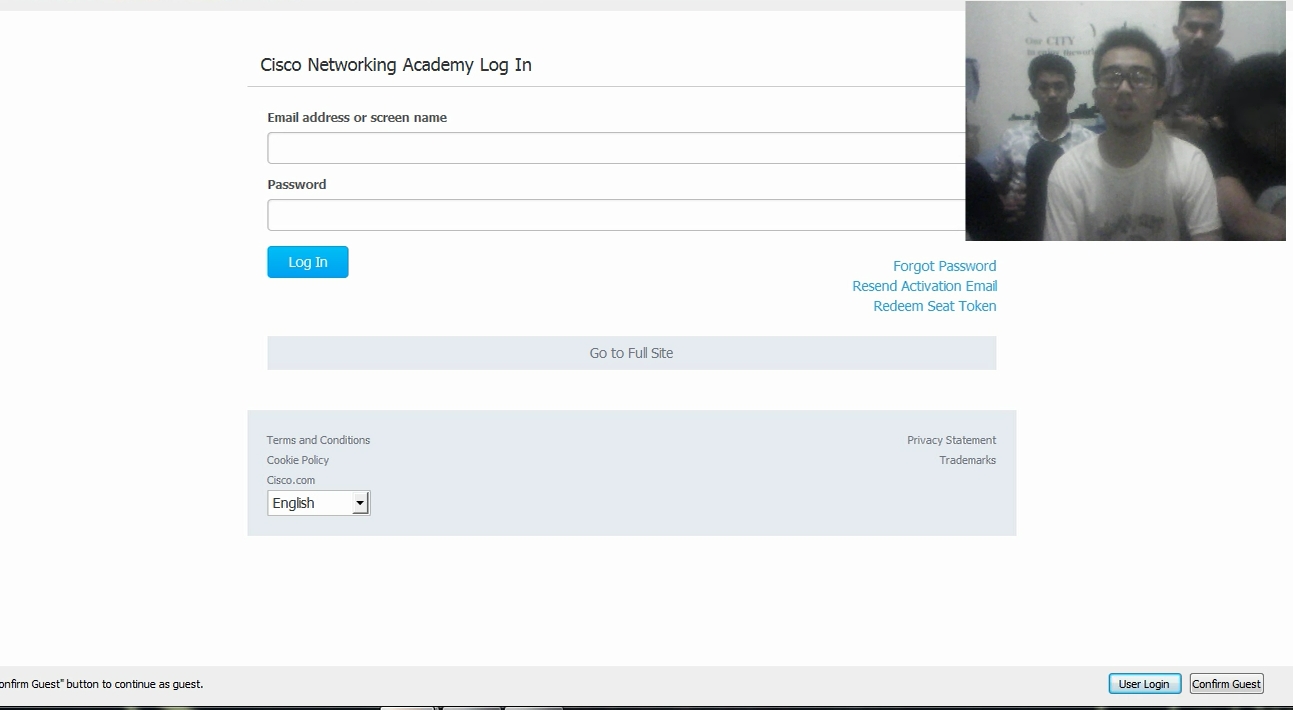Click the webcam video overlay
The width and height of the screenshot is (1293, 710).
click(1125, 121)
